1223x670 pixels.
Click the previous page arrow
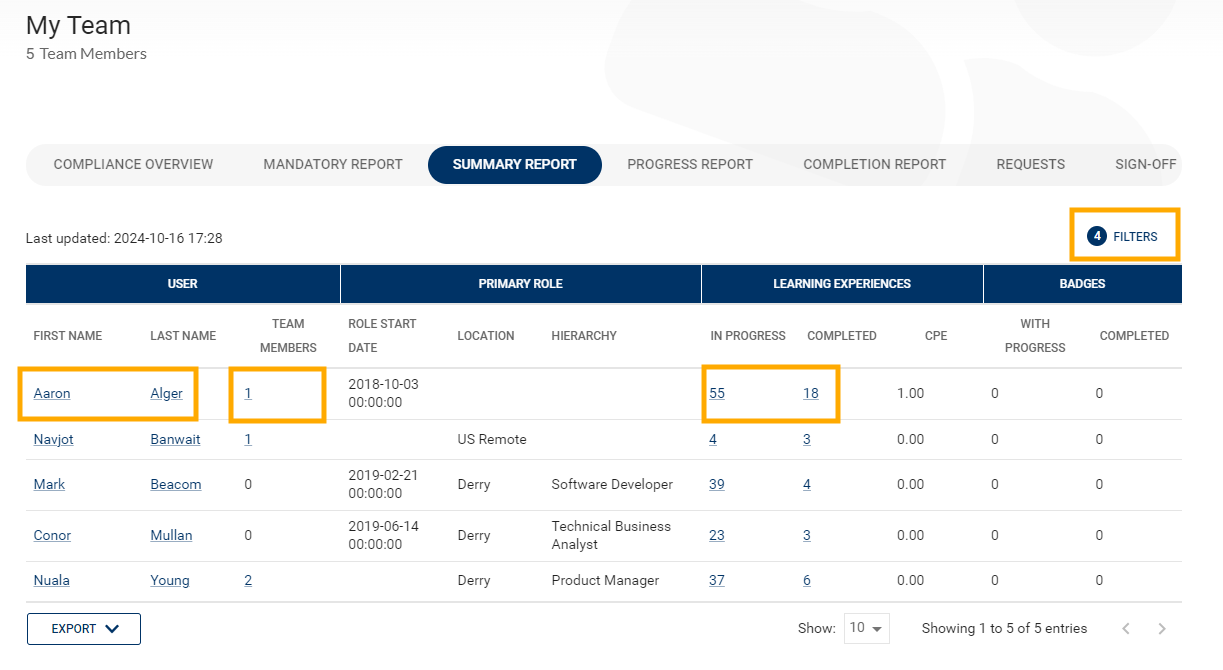tap(1126, 629)
